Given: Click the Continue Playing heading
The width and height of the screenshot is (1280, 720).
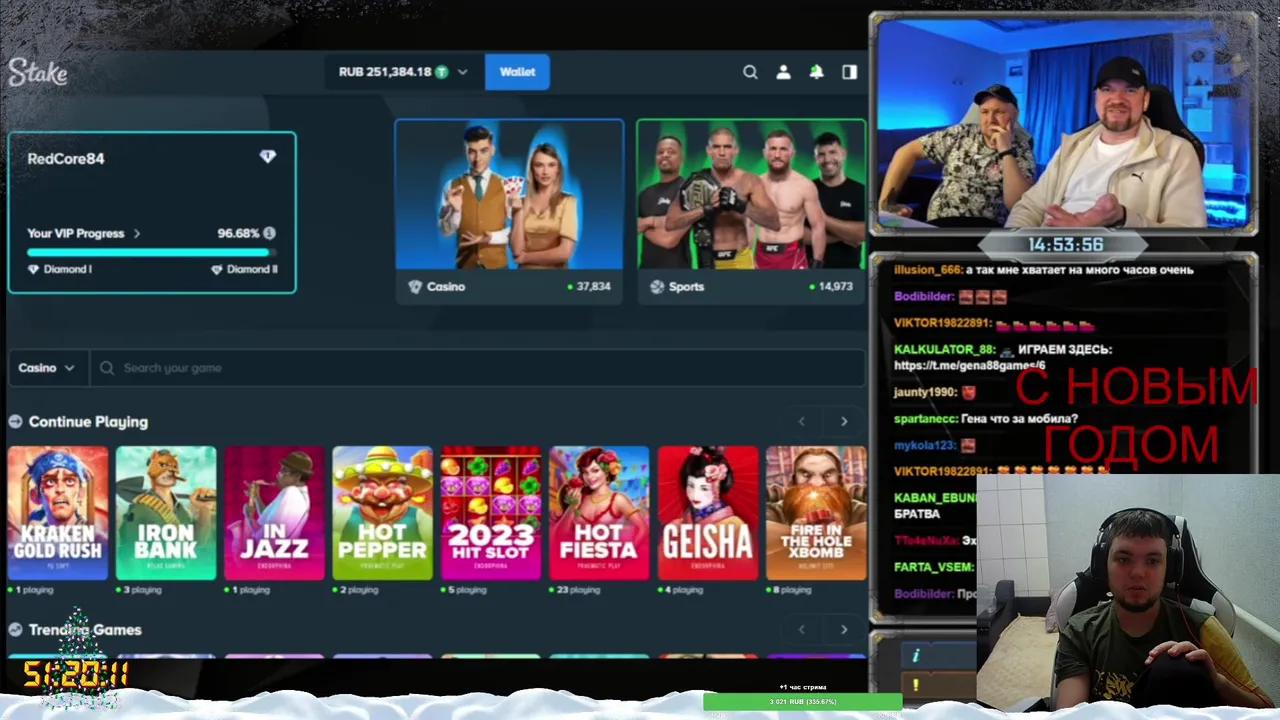Looking at the screenshot, I should (88, 422).
